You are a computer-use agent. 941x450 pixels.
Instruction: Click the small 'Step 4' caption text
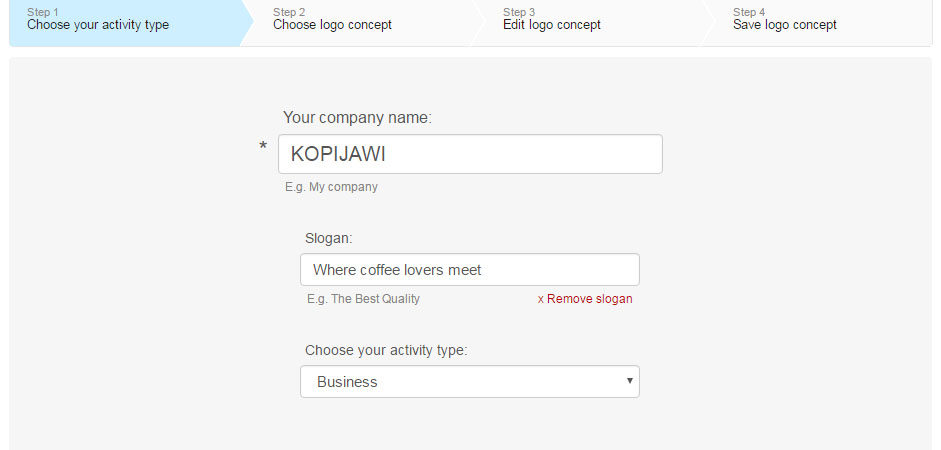click(x=749, y=12)
